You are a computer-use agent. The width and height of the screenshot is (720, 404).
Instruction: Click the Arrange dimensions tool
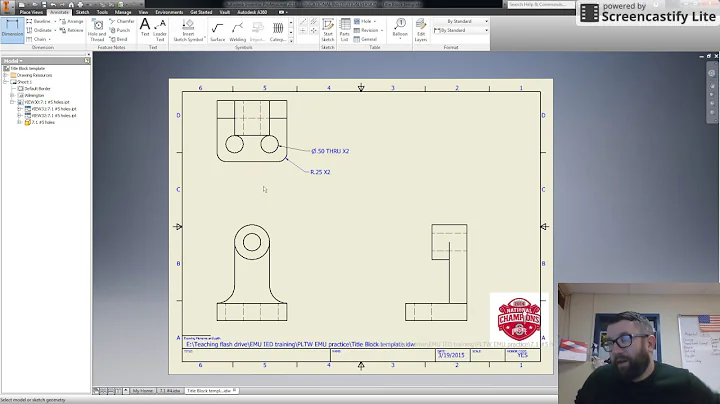(72, 22)
